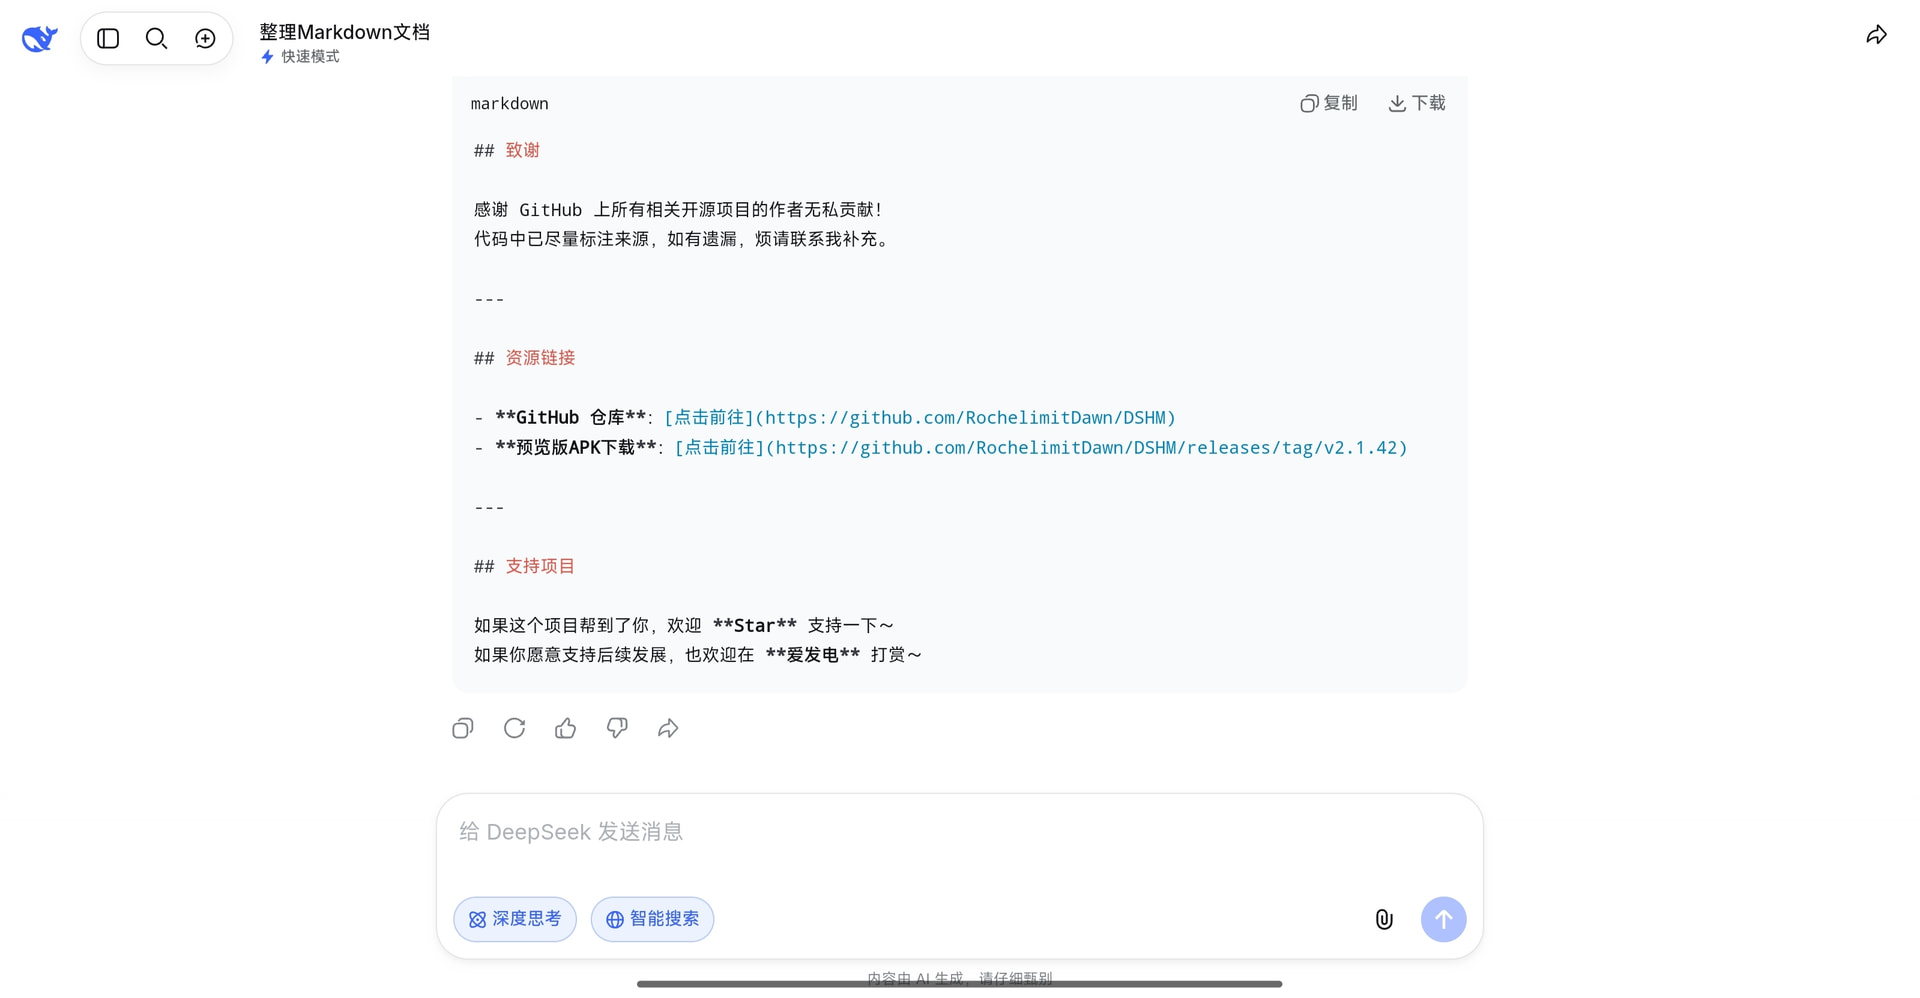This screenshot has height=998, width=1920.
Task: Open the chat search icon
Action: 156,38
